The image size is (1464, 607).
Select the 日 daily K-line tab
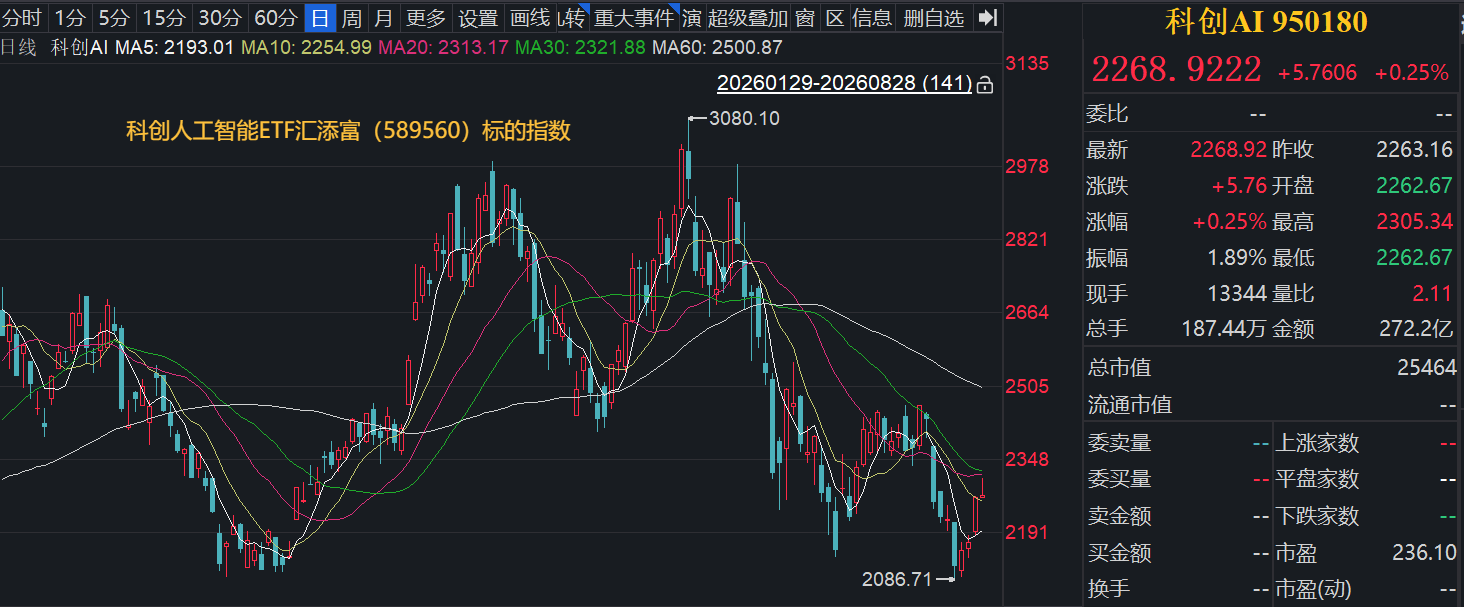pos(320,17)
